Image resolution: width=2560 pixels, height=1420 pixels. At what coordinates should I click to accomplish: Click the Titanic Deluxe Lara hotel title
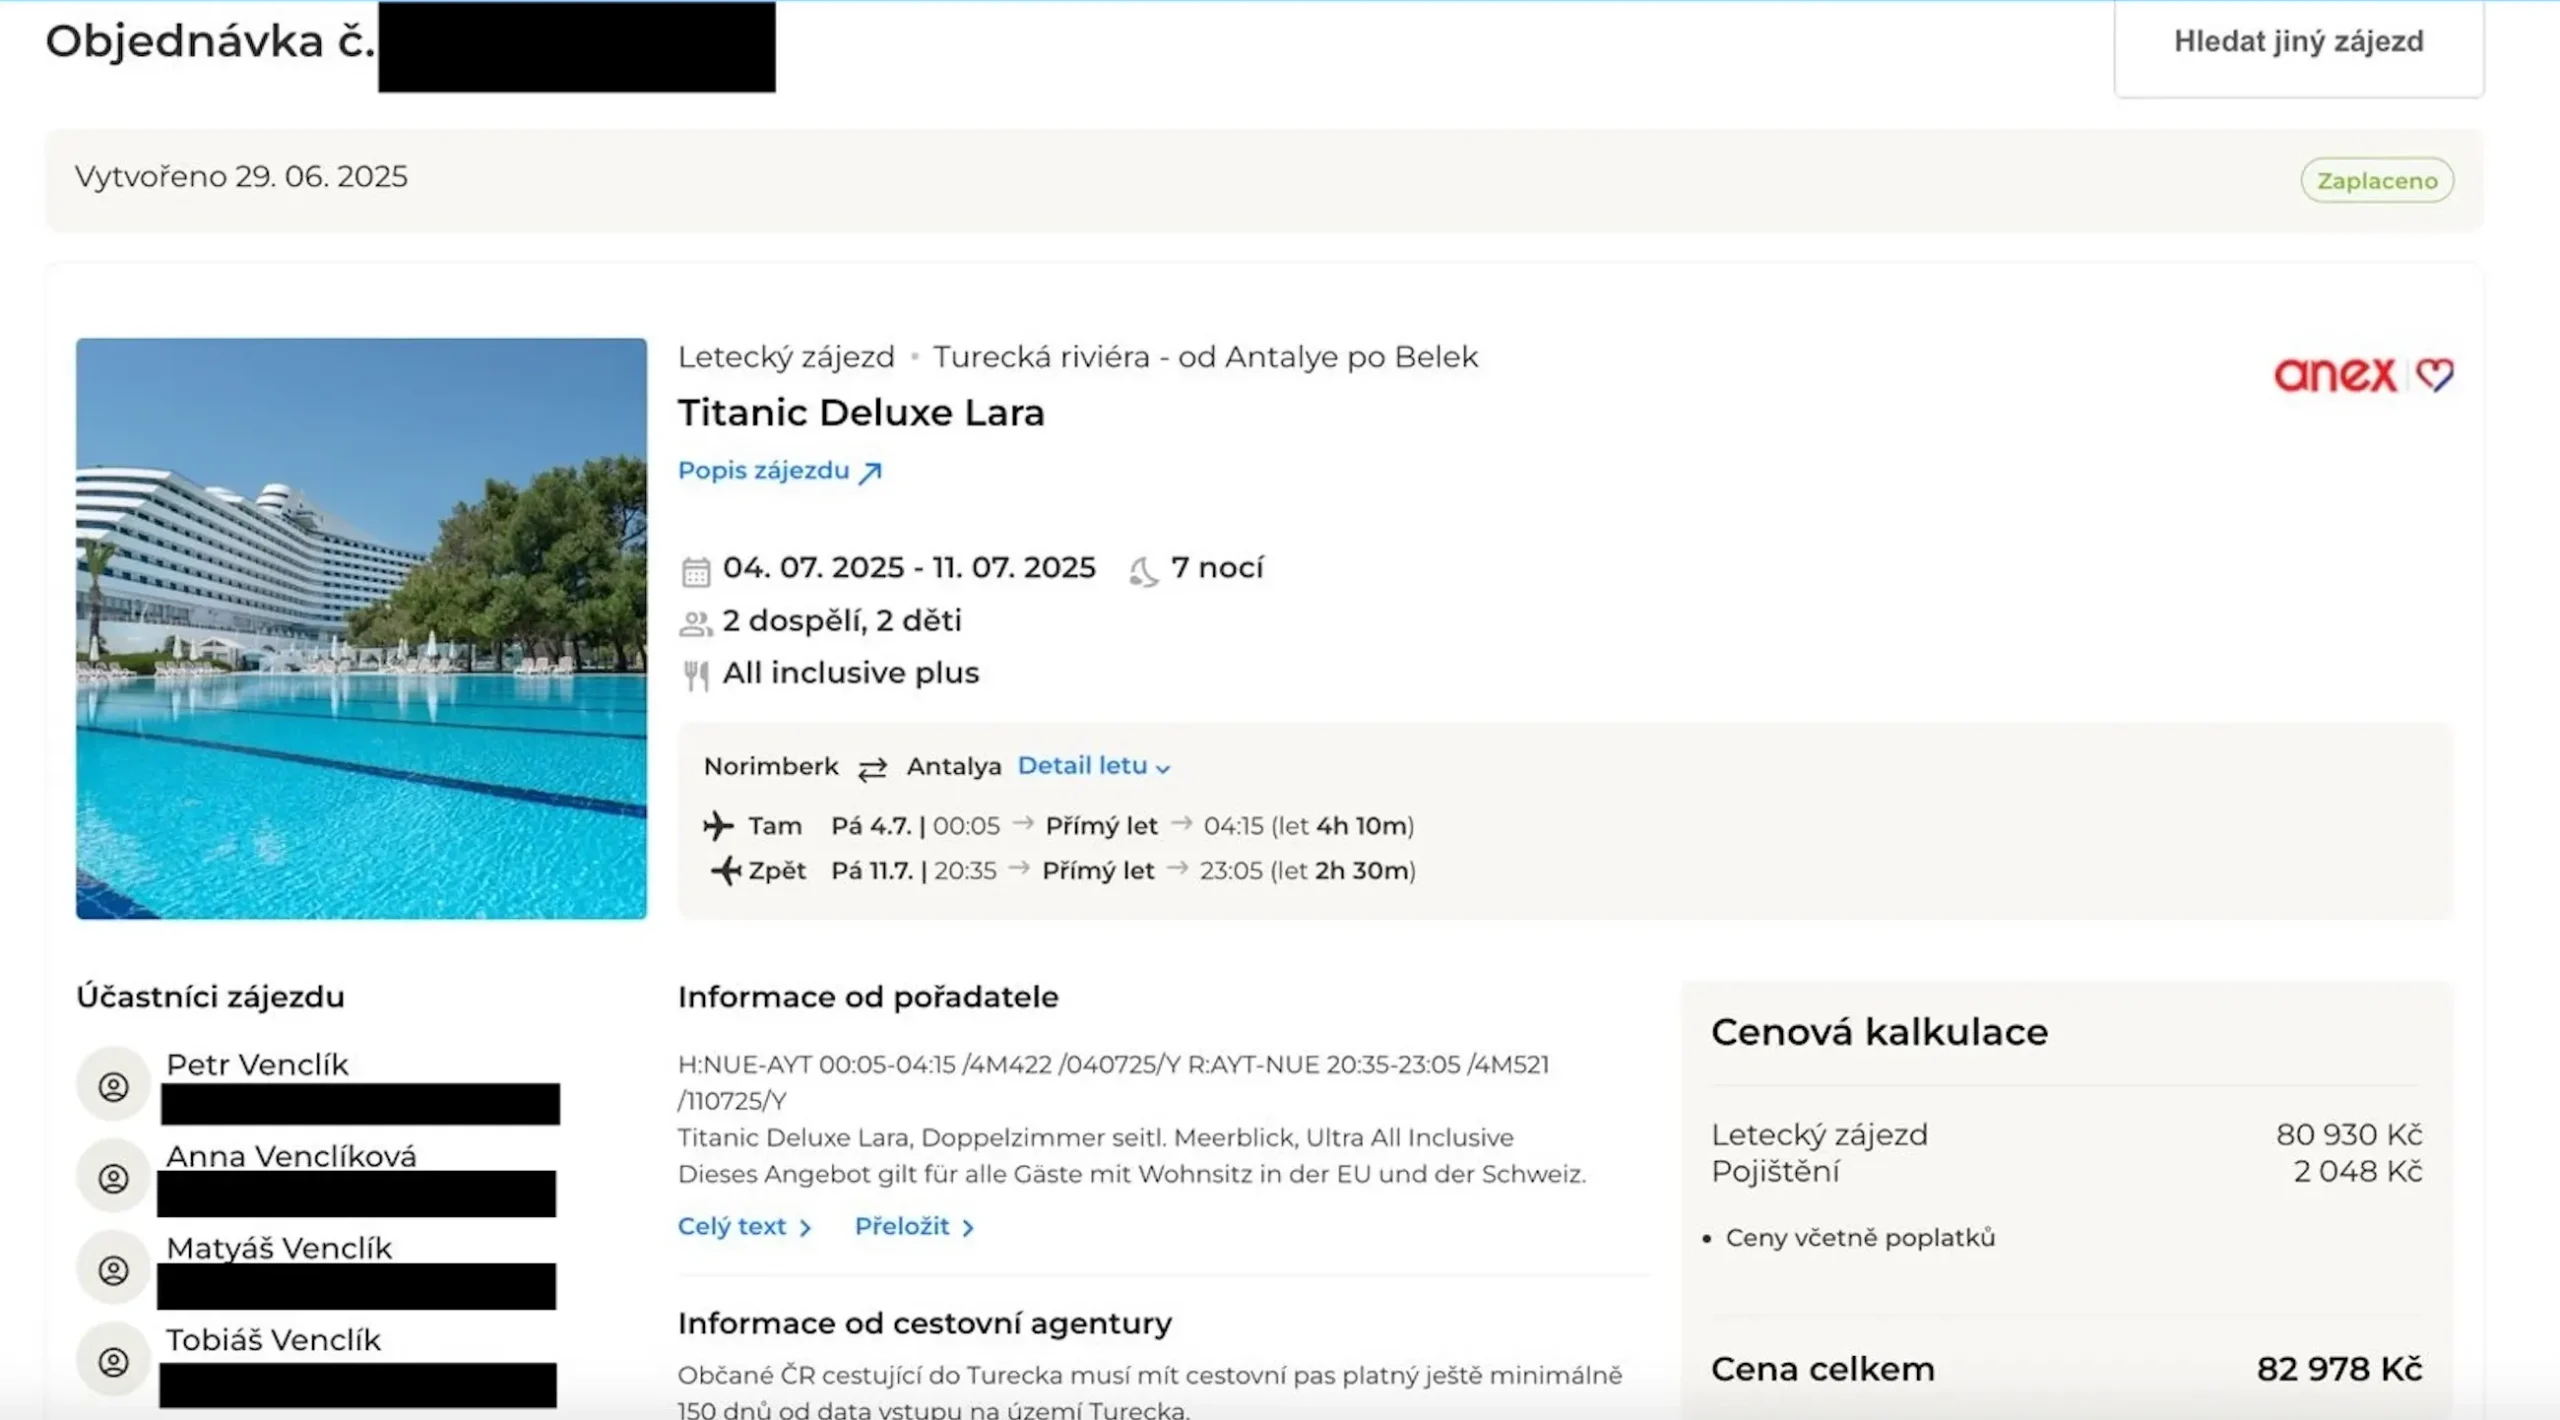[861, 413]
